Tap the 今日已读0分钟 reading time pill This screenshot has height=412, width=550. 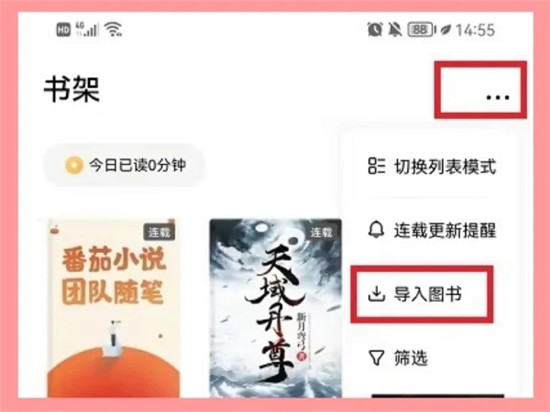124,165
